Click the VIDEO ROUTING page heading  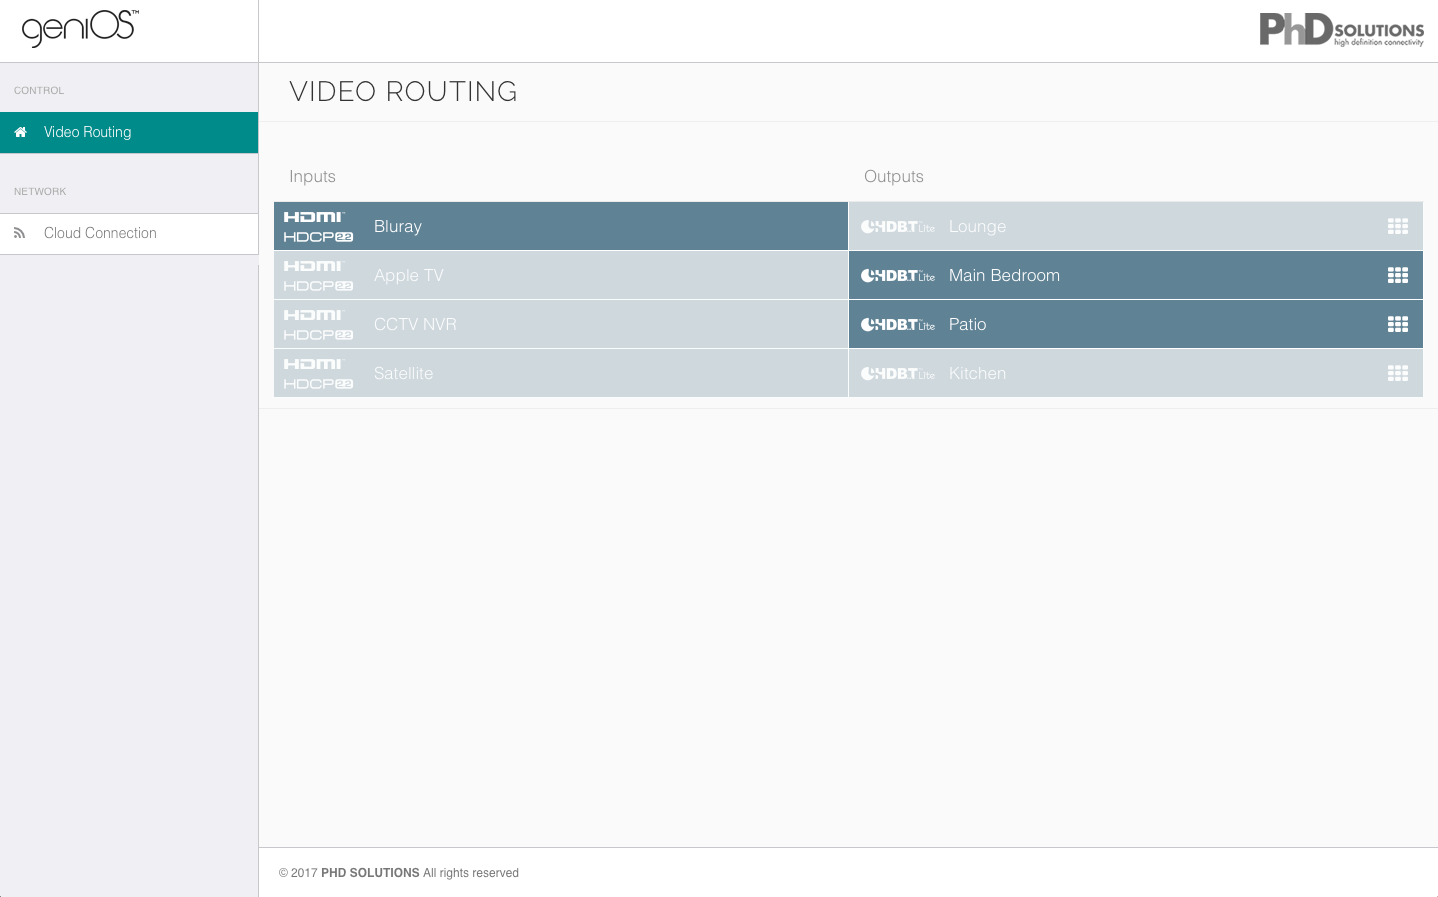[x=403, y=91]
